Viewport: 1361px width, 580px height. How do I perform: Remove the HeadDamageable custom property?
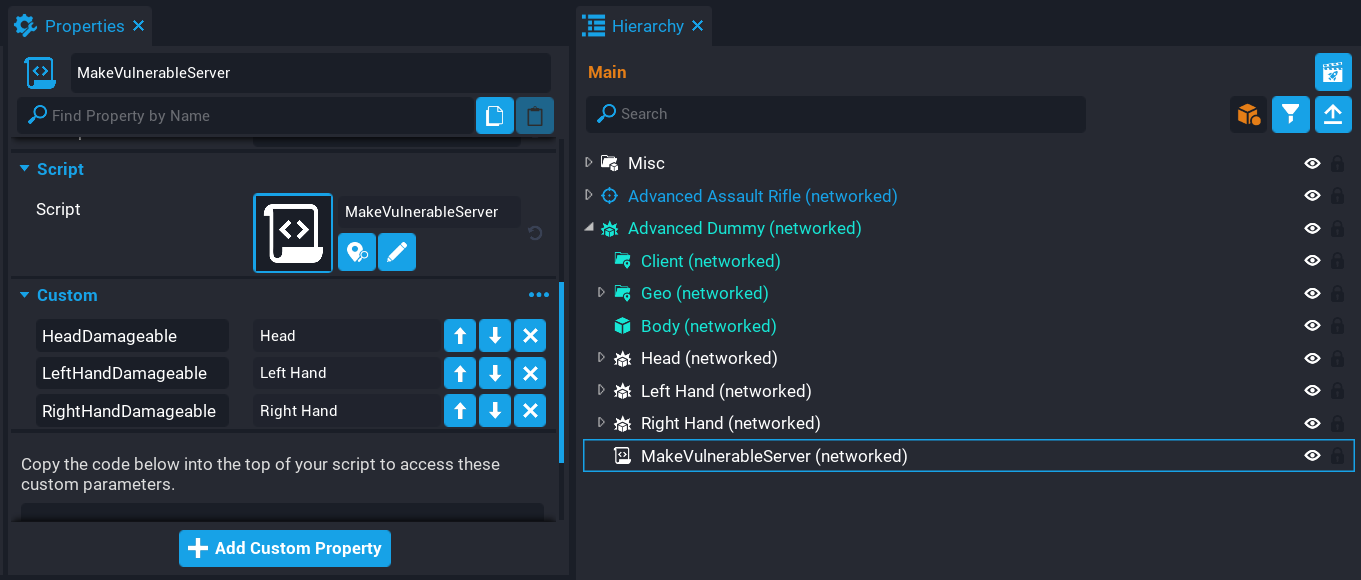tap(529, 335)
